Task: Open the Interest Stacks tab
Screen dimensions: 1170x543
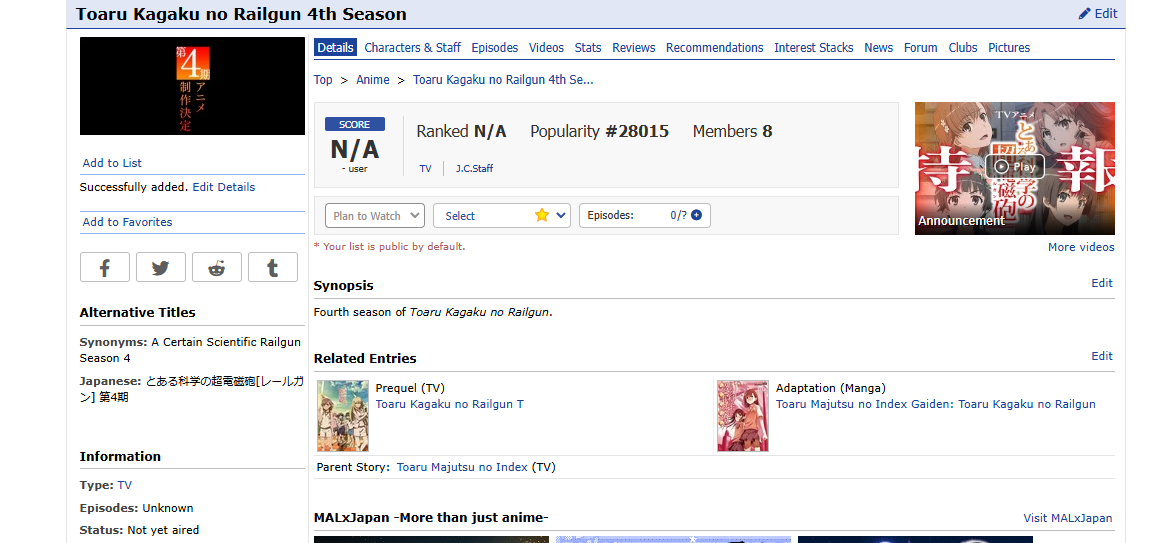Action: tap(813, 48)
